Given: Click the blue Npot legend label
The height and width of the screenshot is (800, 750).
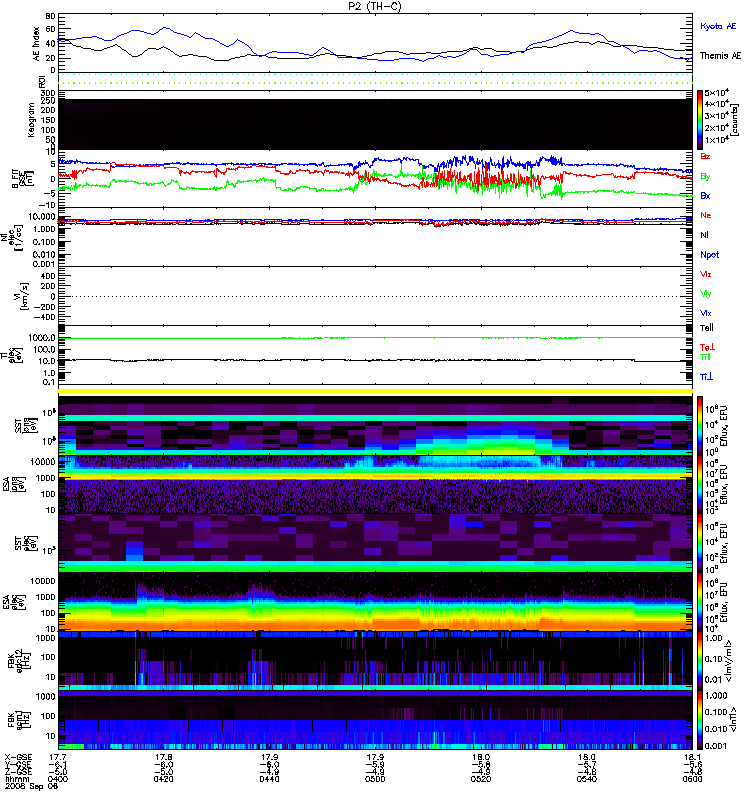Looking at the screenshot, I should pos(708,254).
